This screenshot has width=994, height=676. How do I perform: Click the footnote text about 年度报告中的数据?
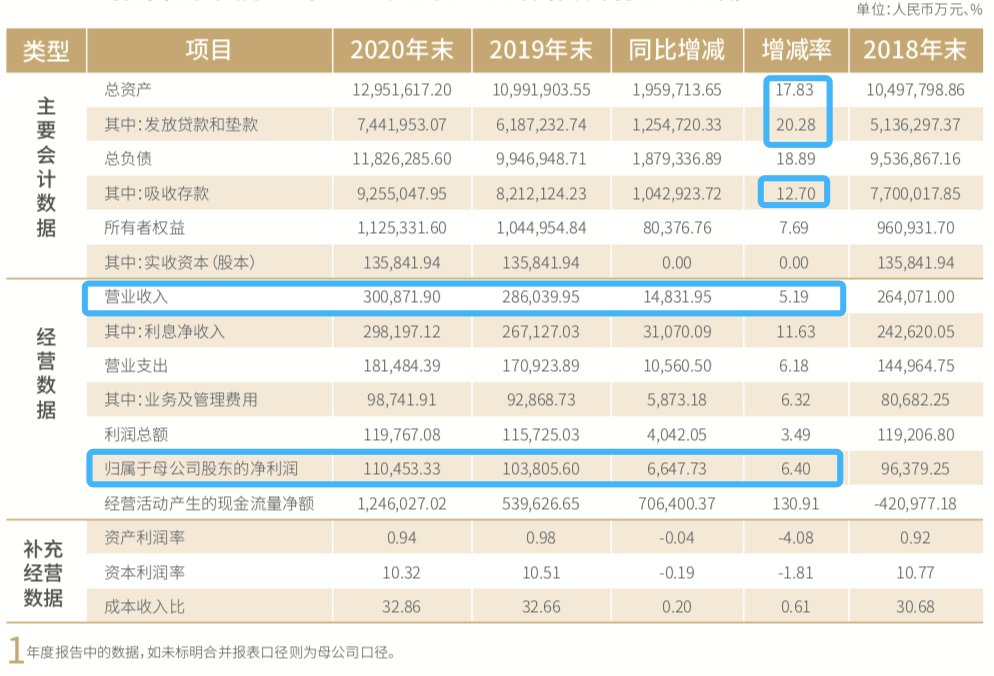coord(212,653)
